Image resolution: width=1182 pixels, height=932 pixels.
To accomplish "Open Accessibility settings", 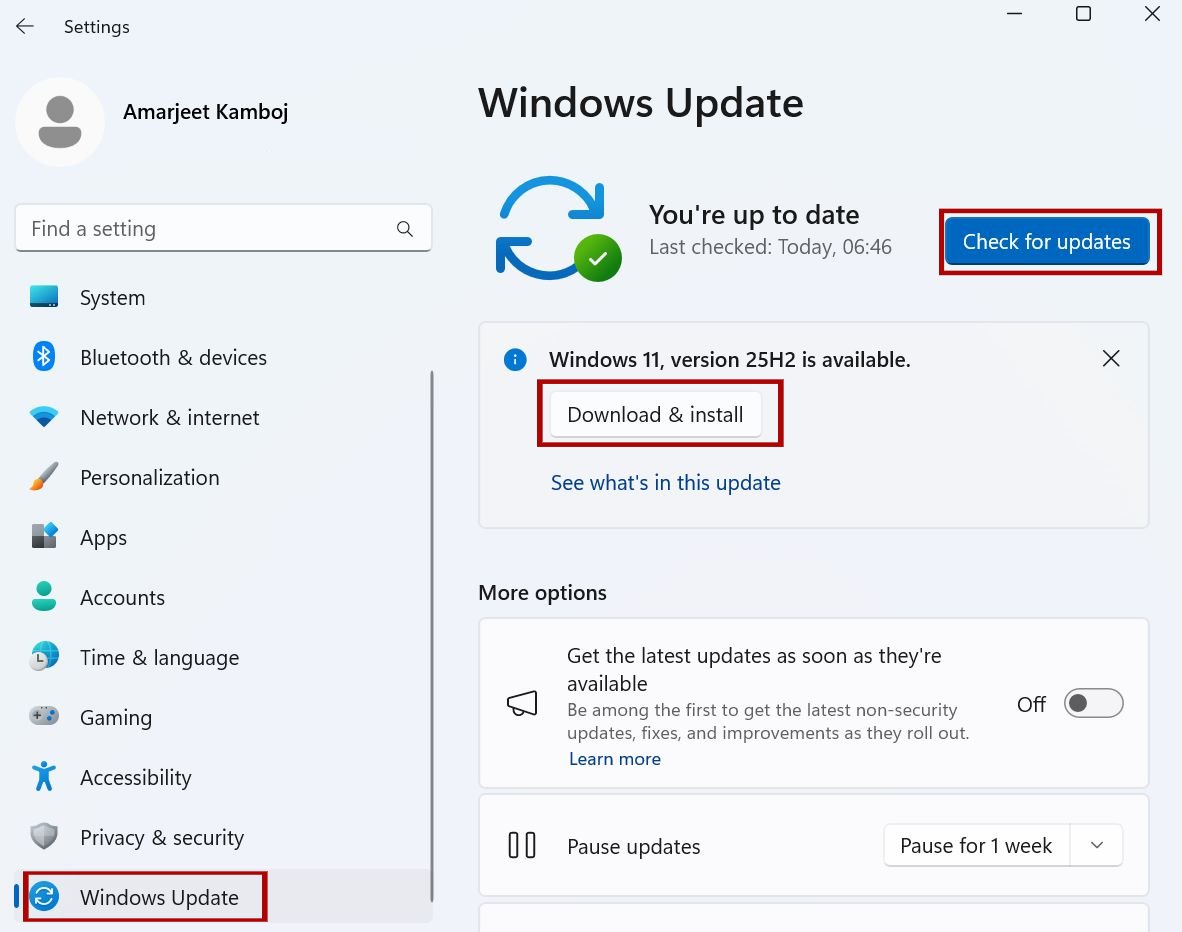I will 135,777.
